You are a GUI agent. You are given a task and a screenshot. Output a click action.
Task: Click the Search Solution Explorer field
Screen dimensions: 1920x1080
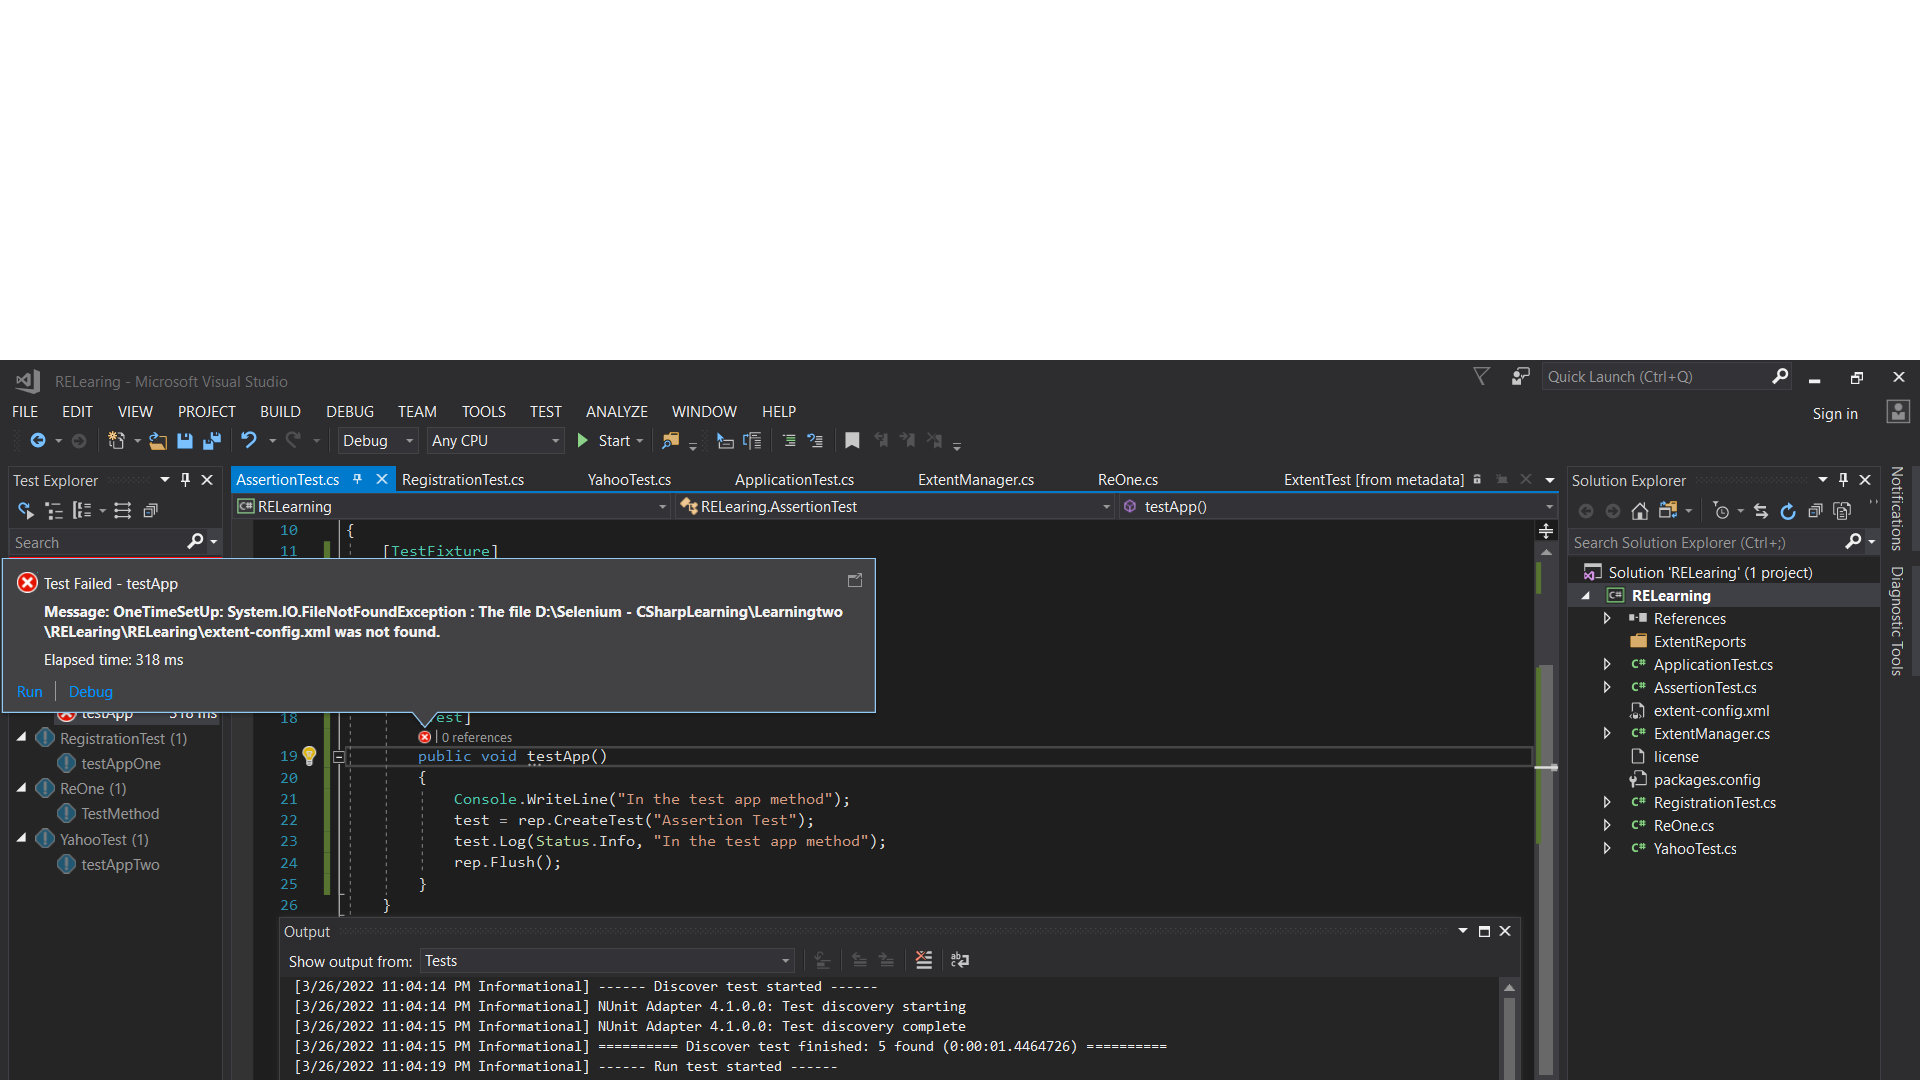coord(1707,543)
